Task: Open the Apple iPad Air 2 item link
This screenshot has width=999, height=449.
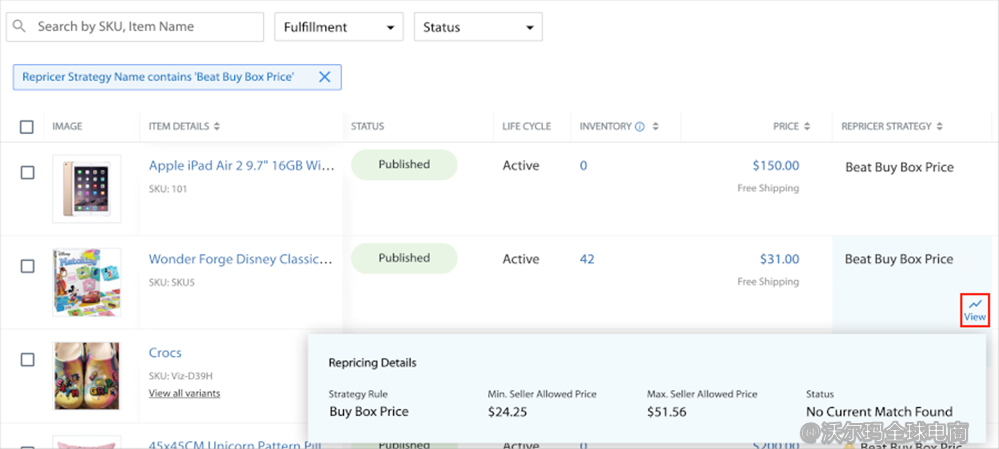Action: point(240,166)
